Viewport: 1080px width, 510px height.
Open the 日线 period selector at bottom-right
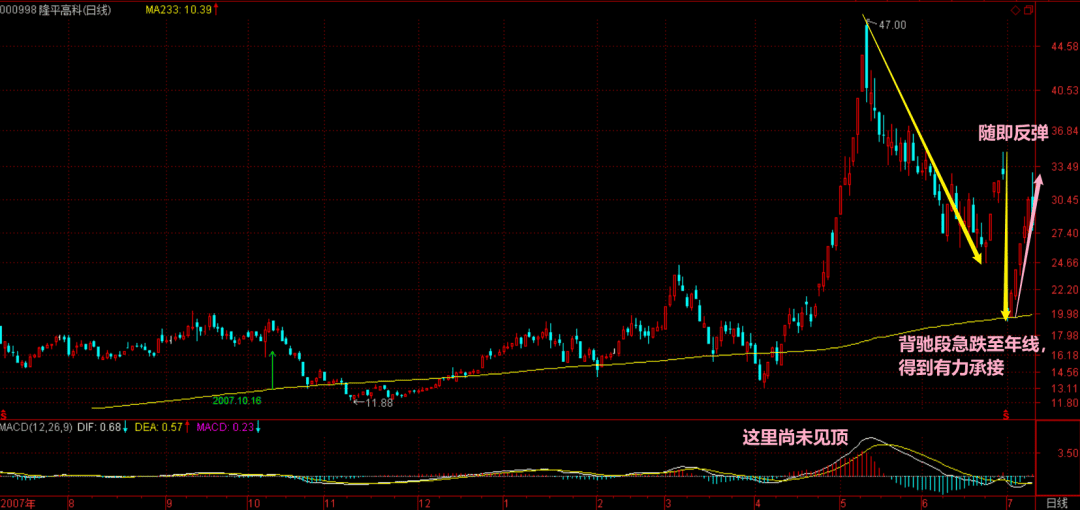coord(1057,500)
